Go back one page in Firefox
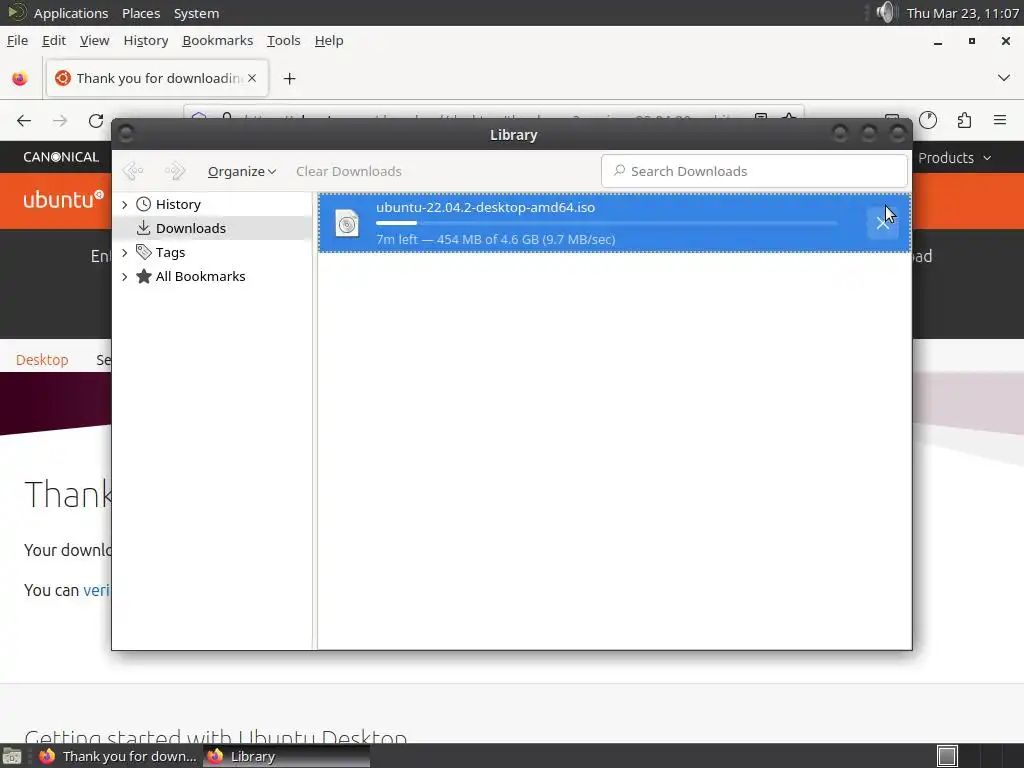Image resolution: width=1024 pixels, height=768 pixels. pyautogui.click(x=24, y=120)
